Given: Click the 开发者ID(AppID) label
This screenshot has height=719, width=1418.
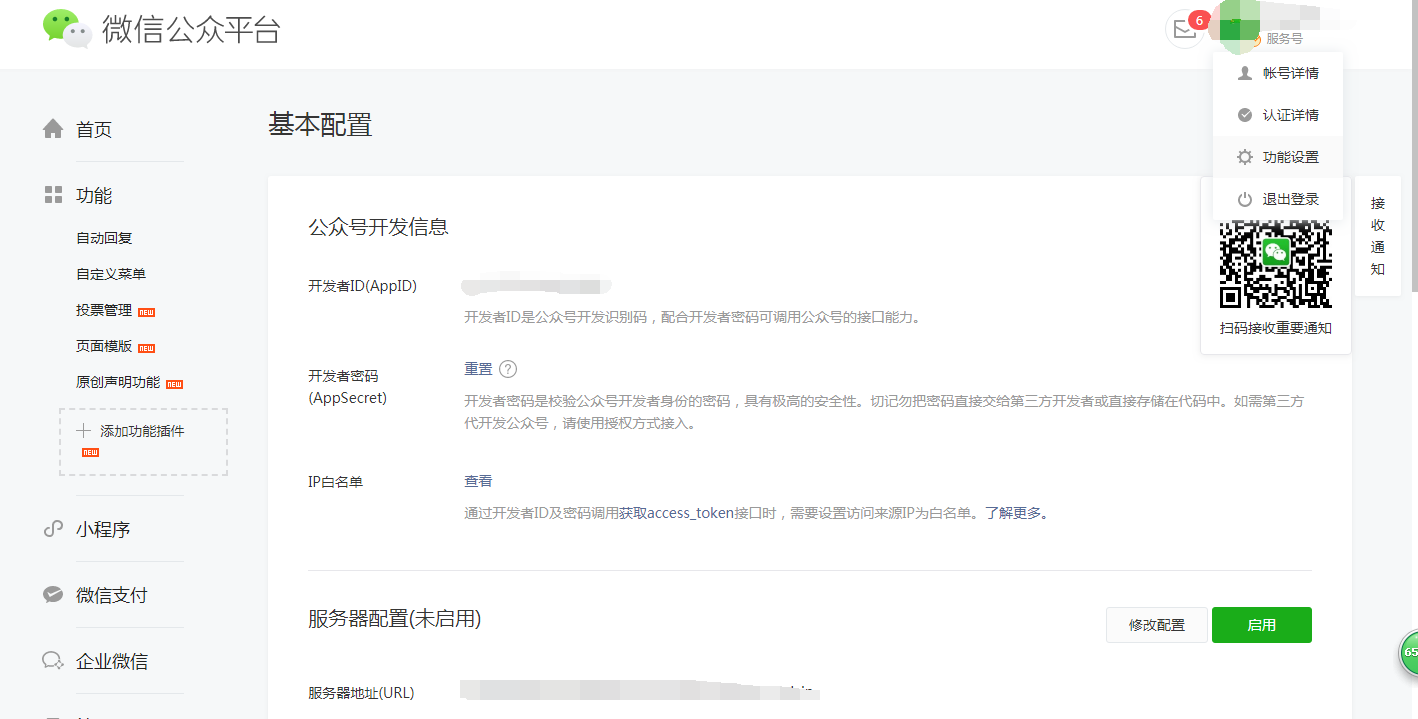Looking at the screenshot, I should point(362,286).
